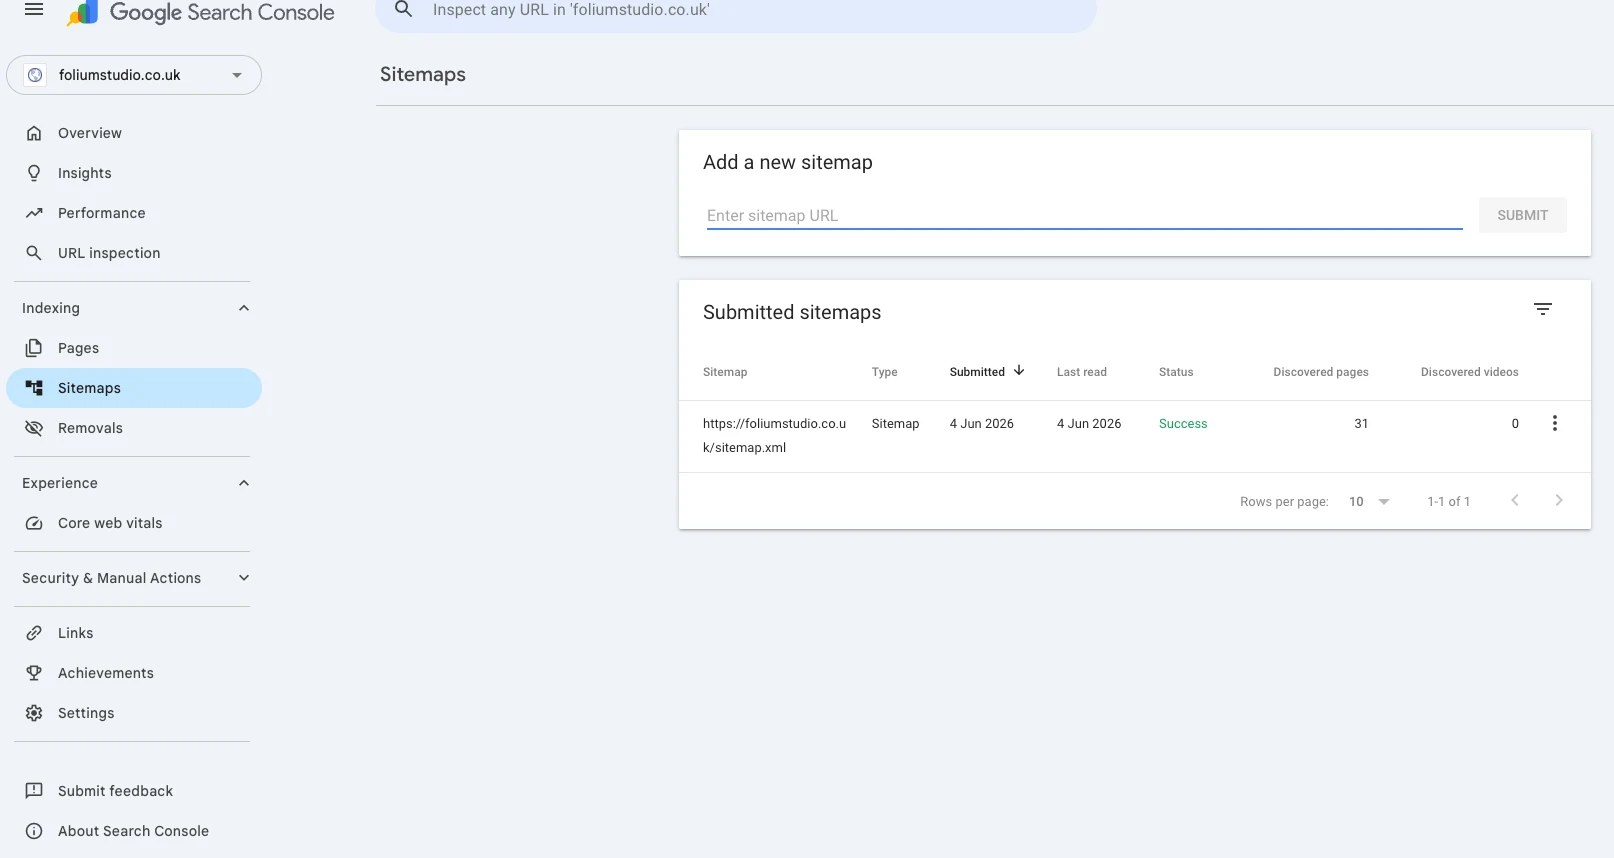Collapse the Experience section
The height and width of the screenshot is (858, 1614).
coord(244,483)
